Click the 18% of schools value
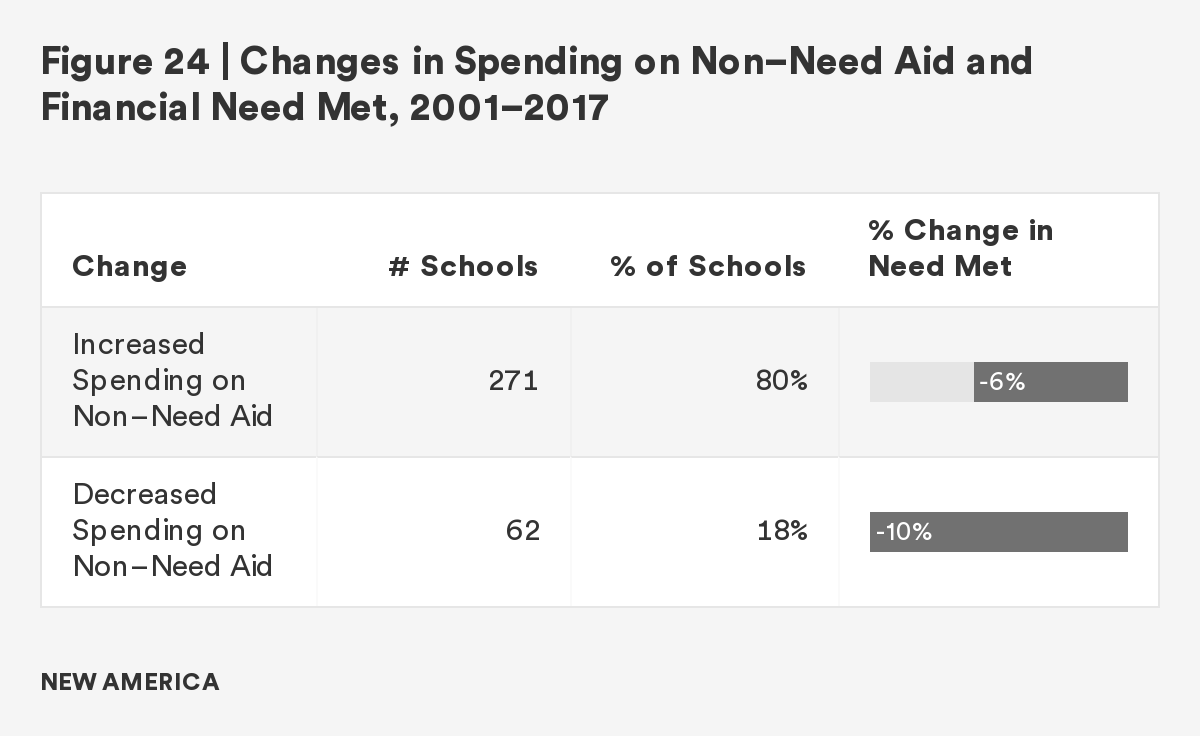This screenshot has width=1200, height=736. 781,531
